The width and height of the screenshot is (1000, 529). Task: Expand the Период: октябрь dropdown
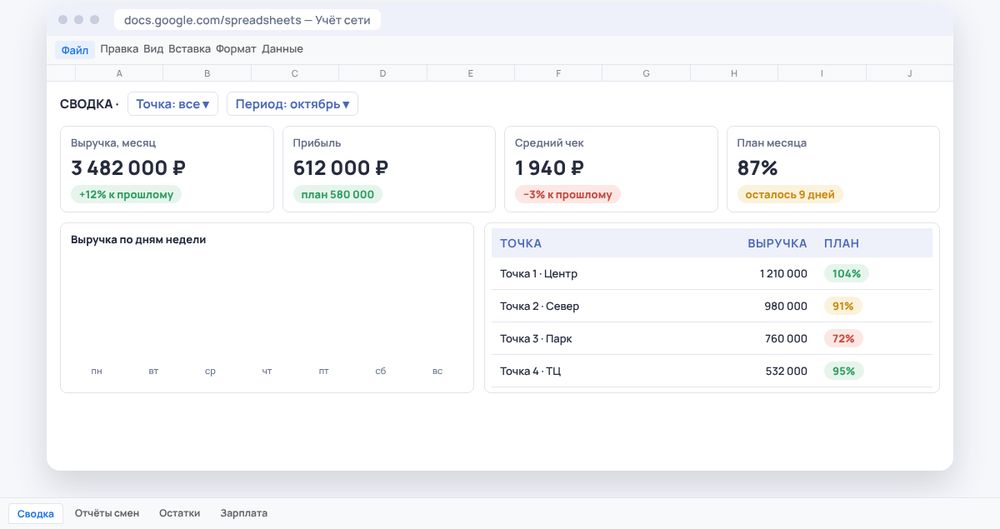292,104
